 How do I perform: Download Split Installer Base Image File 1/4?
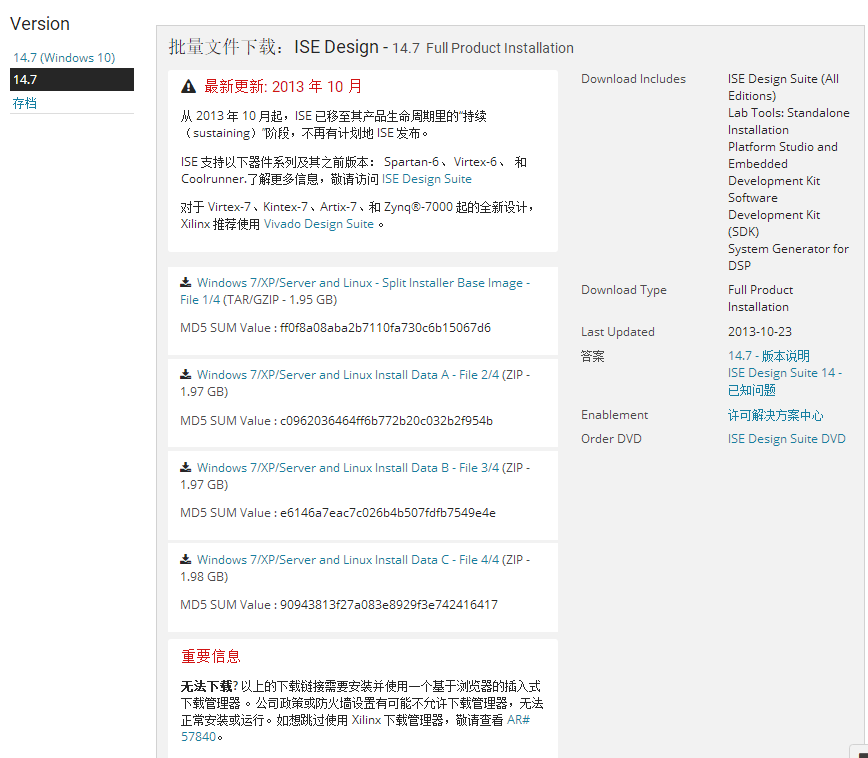[x=355, y=291]
